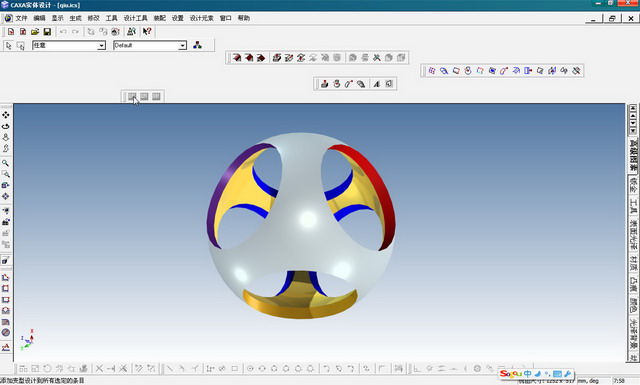Image resolution: width=640 pixels, height=385 pixels.
Task: Select the orbit rotate view tool
Action: coord(6,126)
